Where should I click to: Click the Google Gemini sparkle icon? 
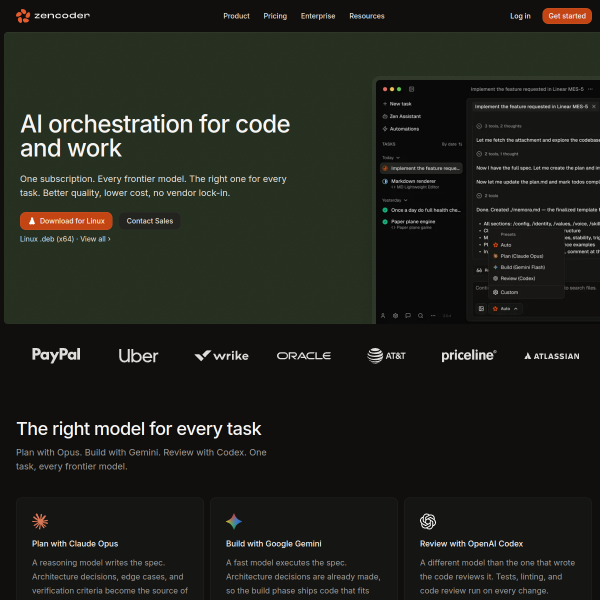234,521
